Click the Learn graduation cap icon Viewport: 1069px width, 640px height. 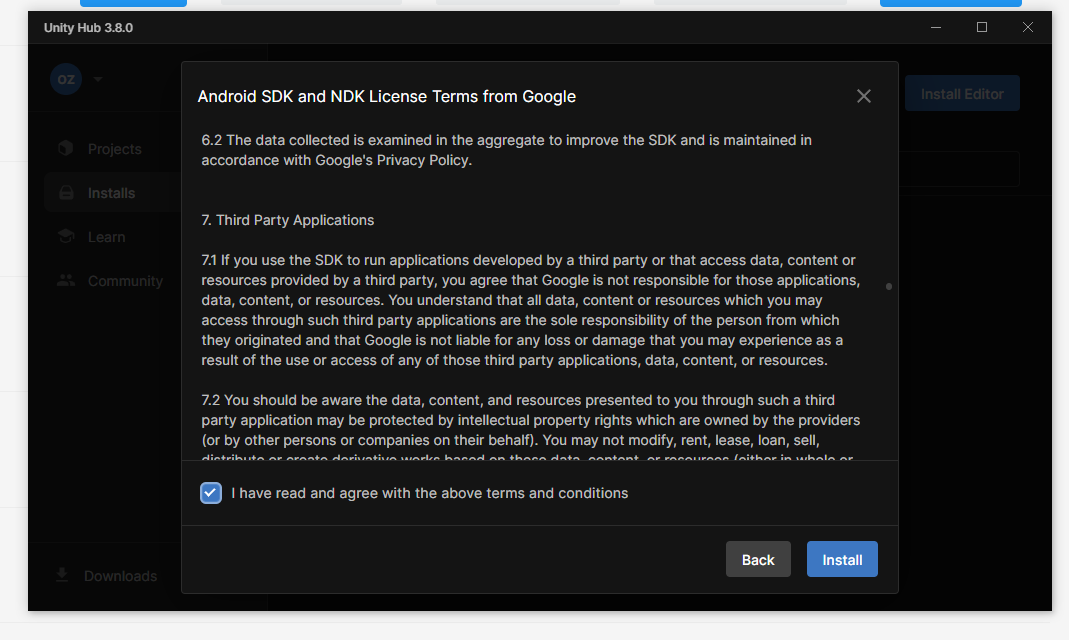pyautogui.click(x=66, y=236)
